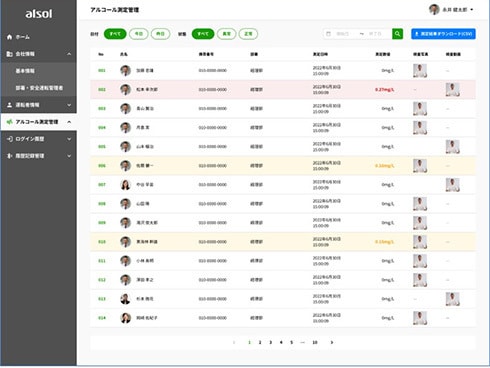The width and height of the screenshot is (490, 368).
Task: Click the company information building icon
Action: coord(10,54)
